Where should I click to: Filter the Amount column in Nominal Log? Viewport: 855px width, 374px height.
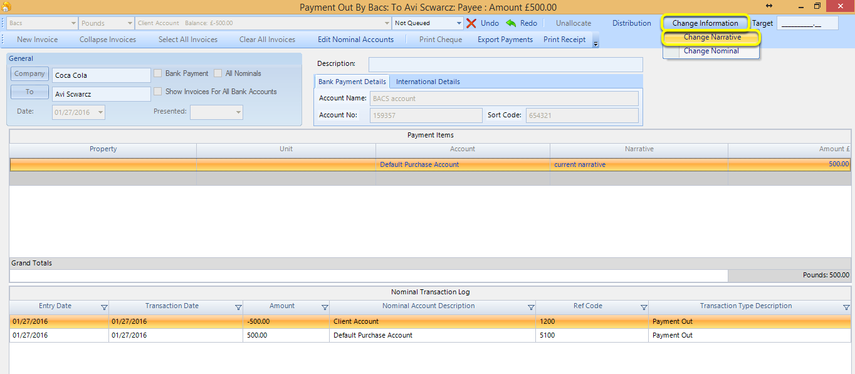325,307
